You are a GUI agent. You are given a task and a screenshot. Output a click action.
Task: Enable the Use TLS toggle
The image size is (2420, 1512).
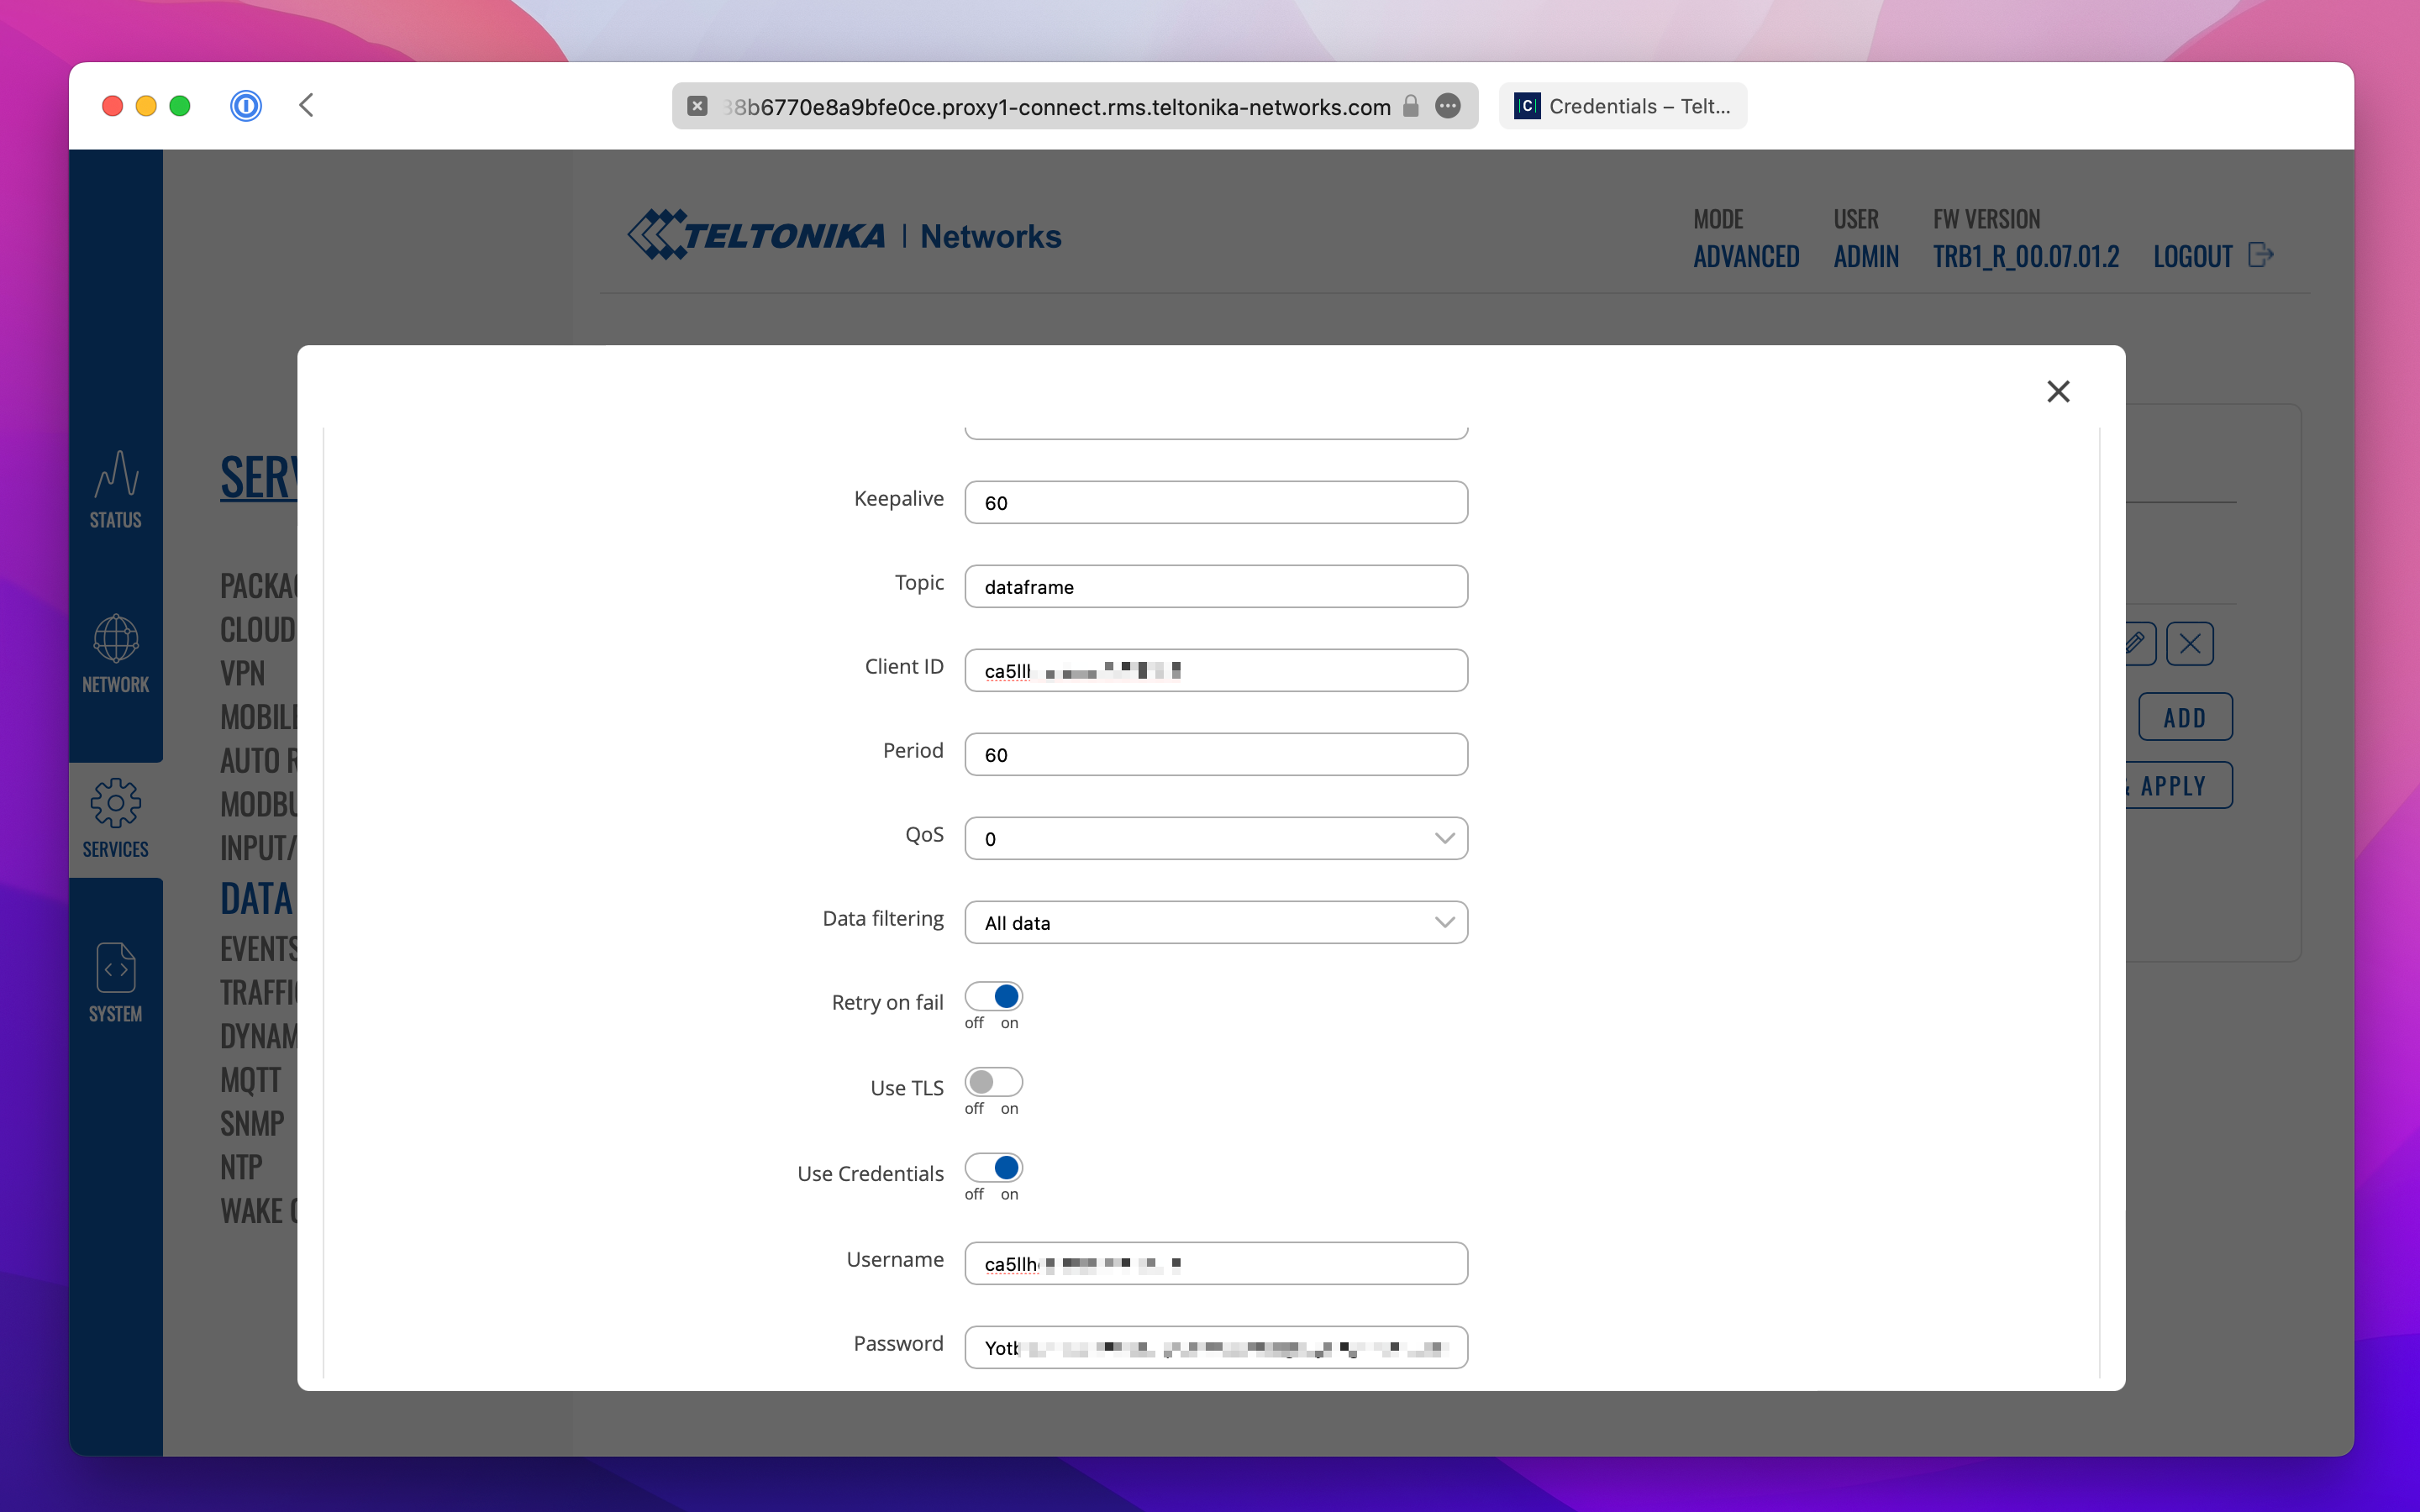pyautogui.click(x=993, y=1082)
